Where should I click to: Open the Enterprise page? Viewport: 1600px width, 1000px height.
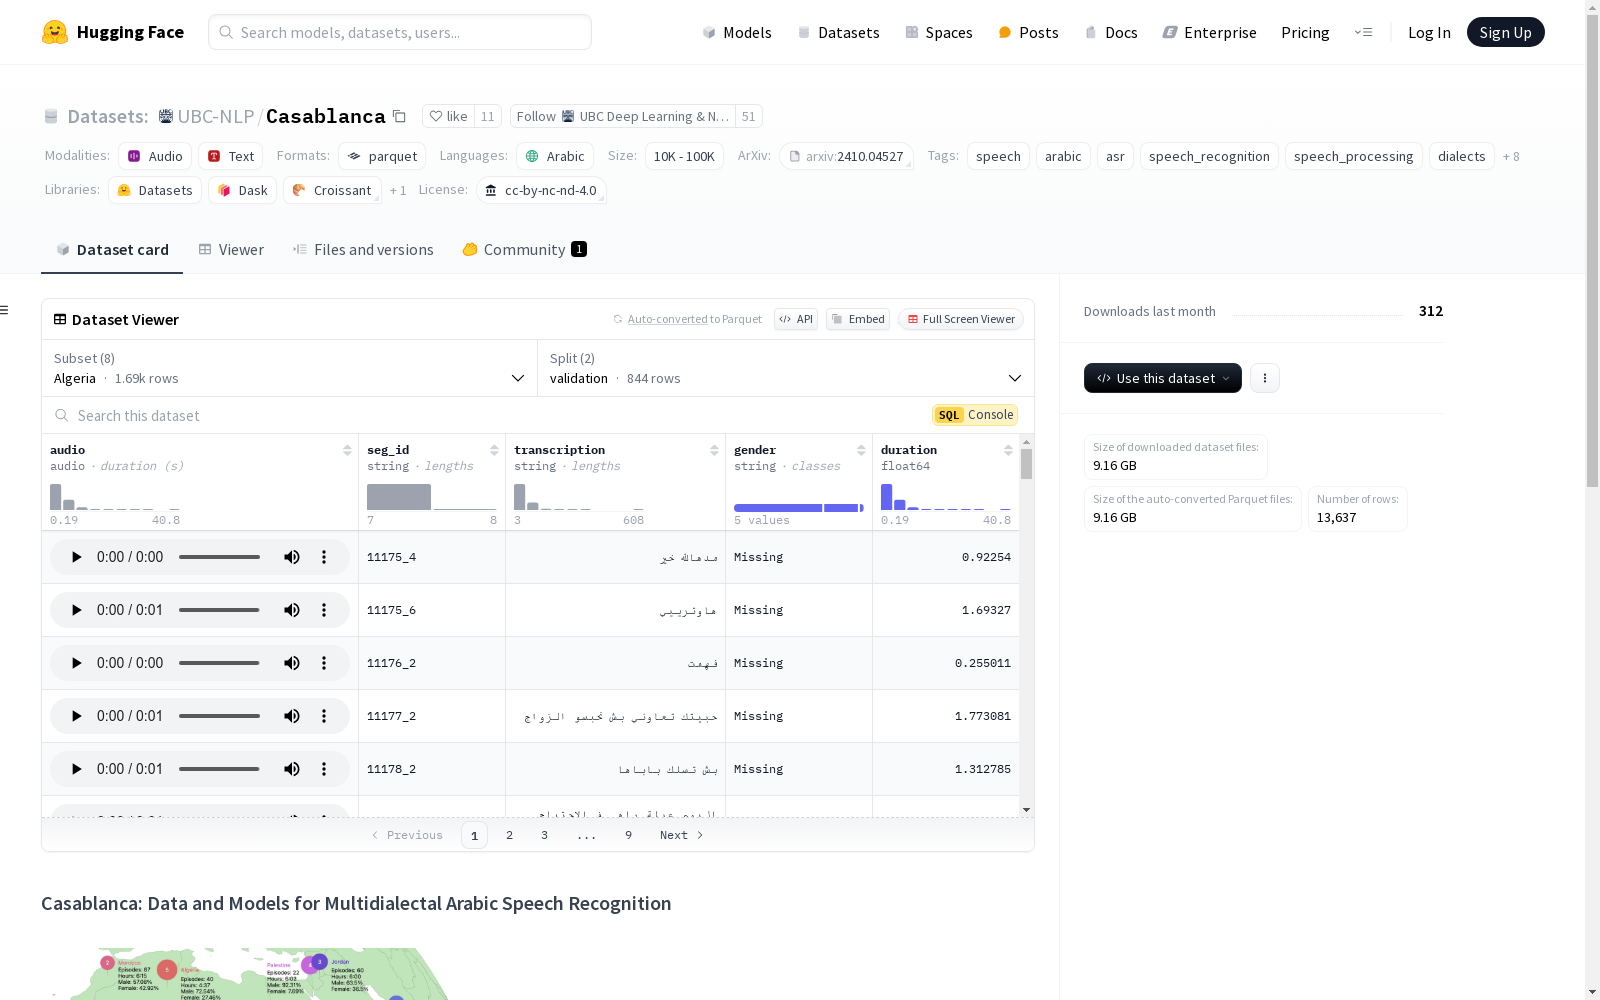tap(1209, 32)
